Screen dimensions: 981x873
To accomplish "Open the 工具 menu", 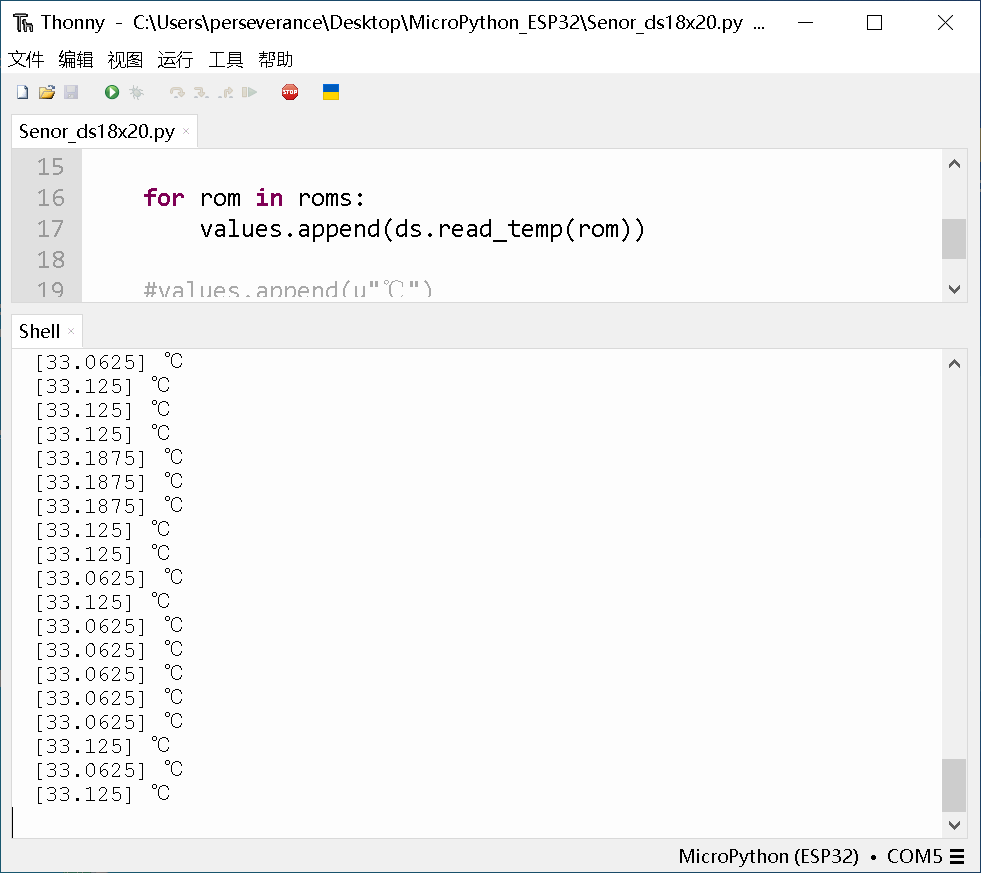I will pos(226,59).
